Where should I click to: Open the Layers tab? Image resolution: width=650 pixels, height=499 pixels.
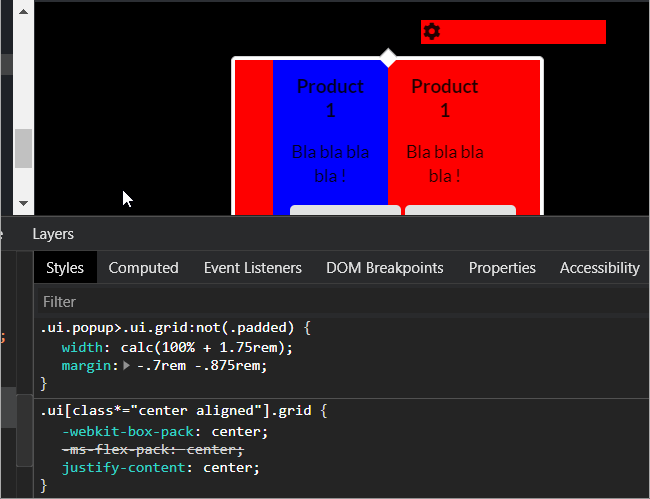click(53, 234)
